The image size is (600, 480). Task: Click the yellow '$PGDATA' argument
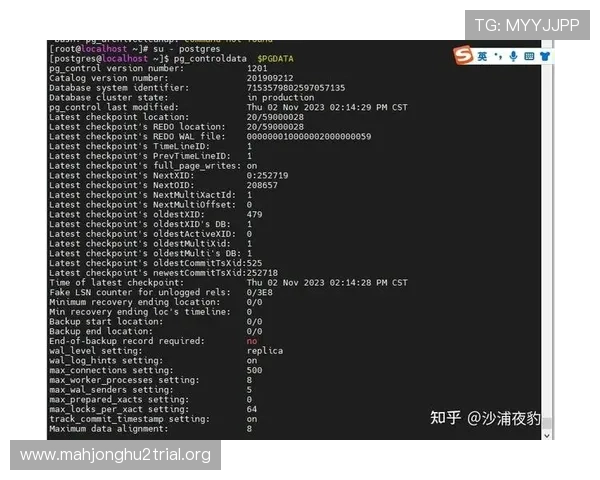tap(275, 59)
